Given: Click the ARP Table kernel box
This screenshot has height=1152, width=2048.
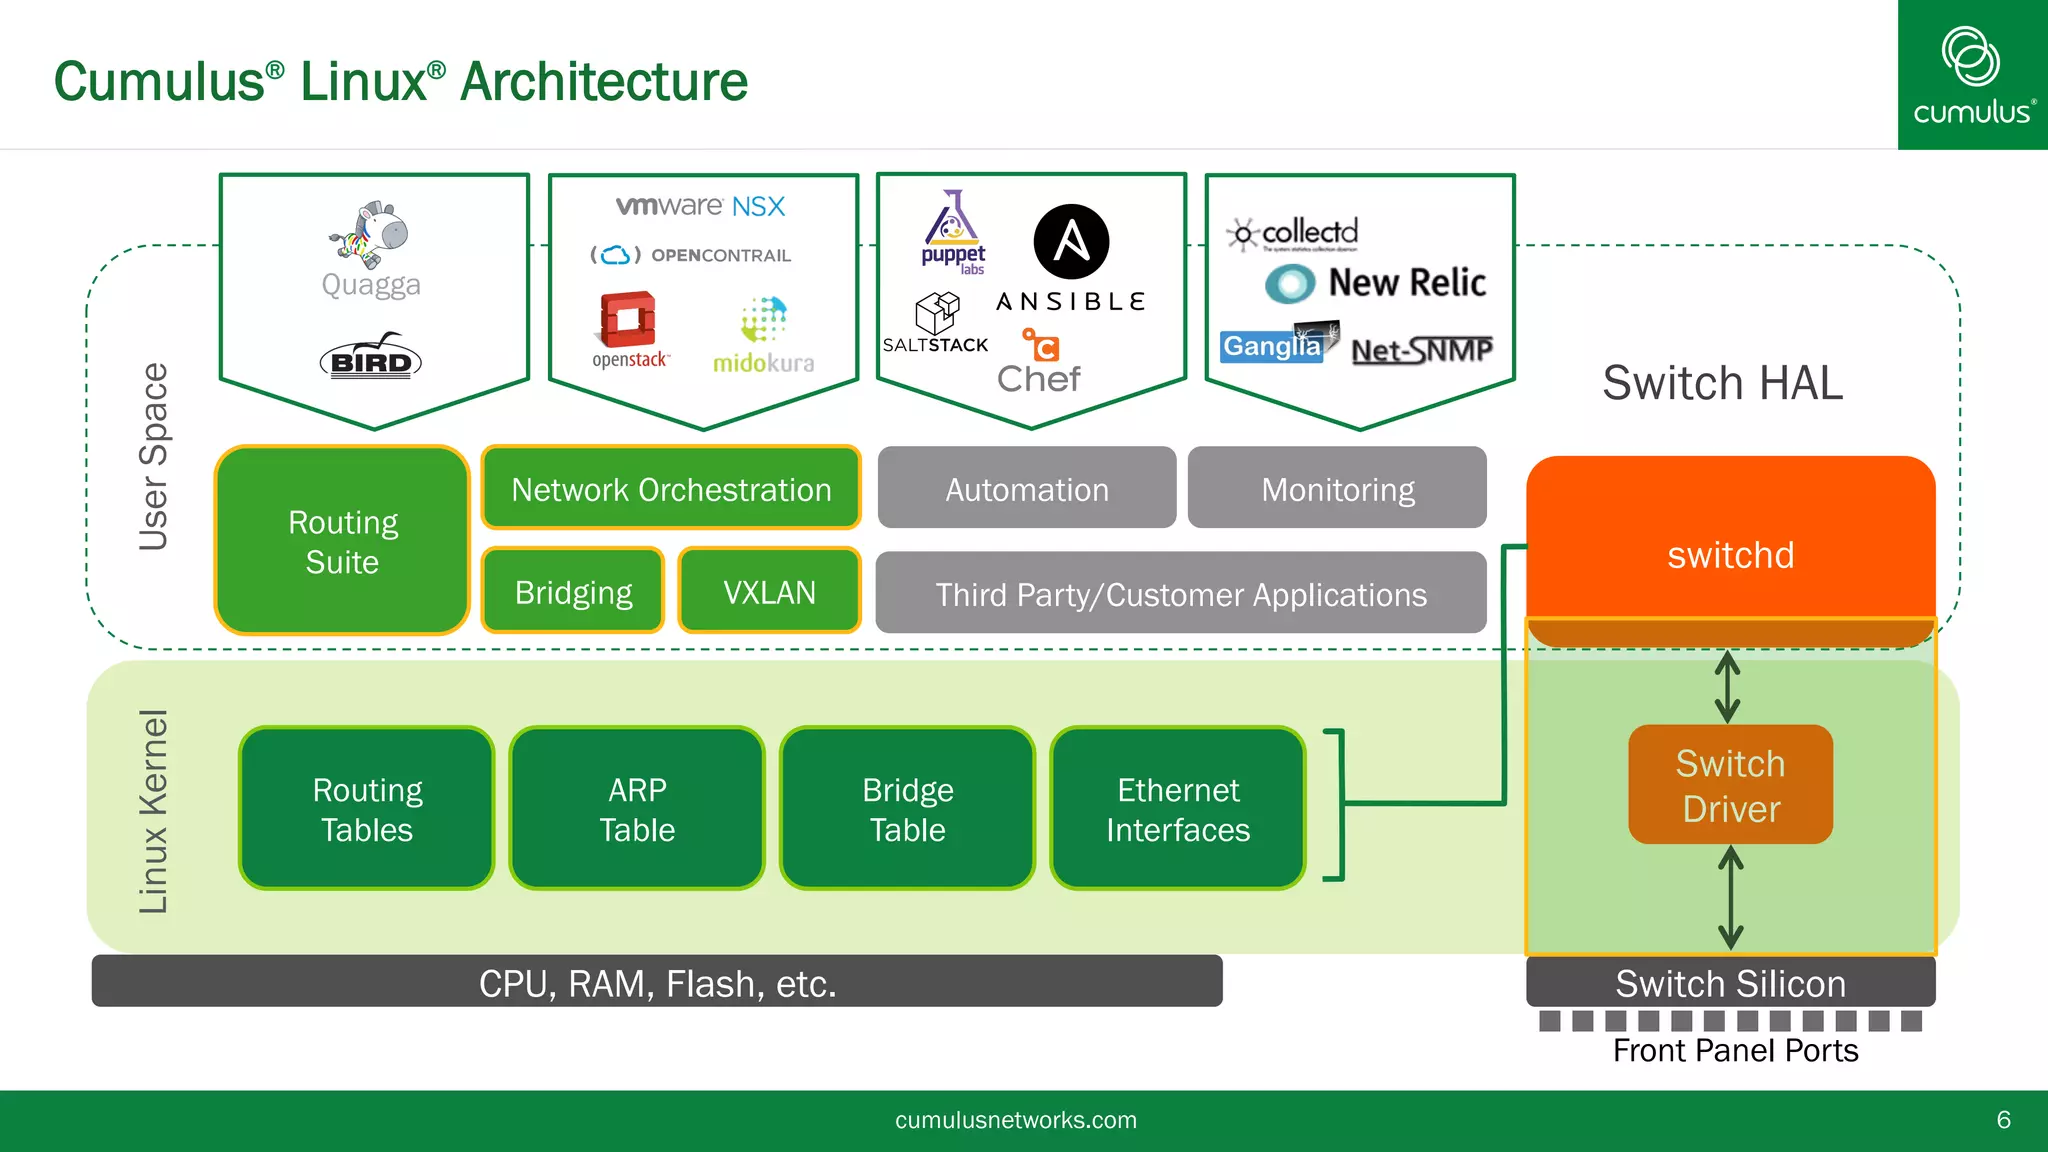Looking at the screenshot, I should click(x=637, y=809).
